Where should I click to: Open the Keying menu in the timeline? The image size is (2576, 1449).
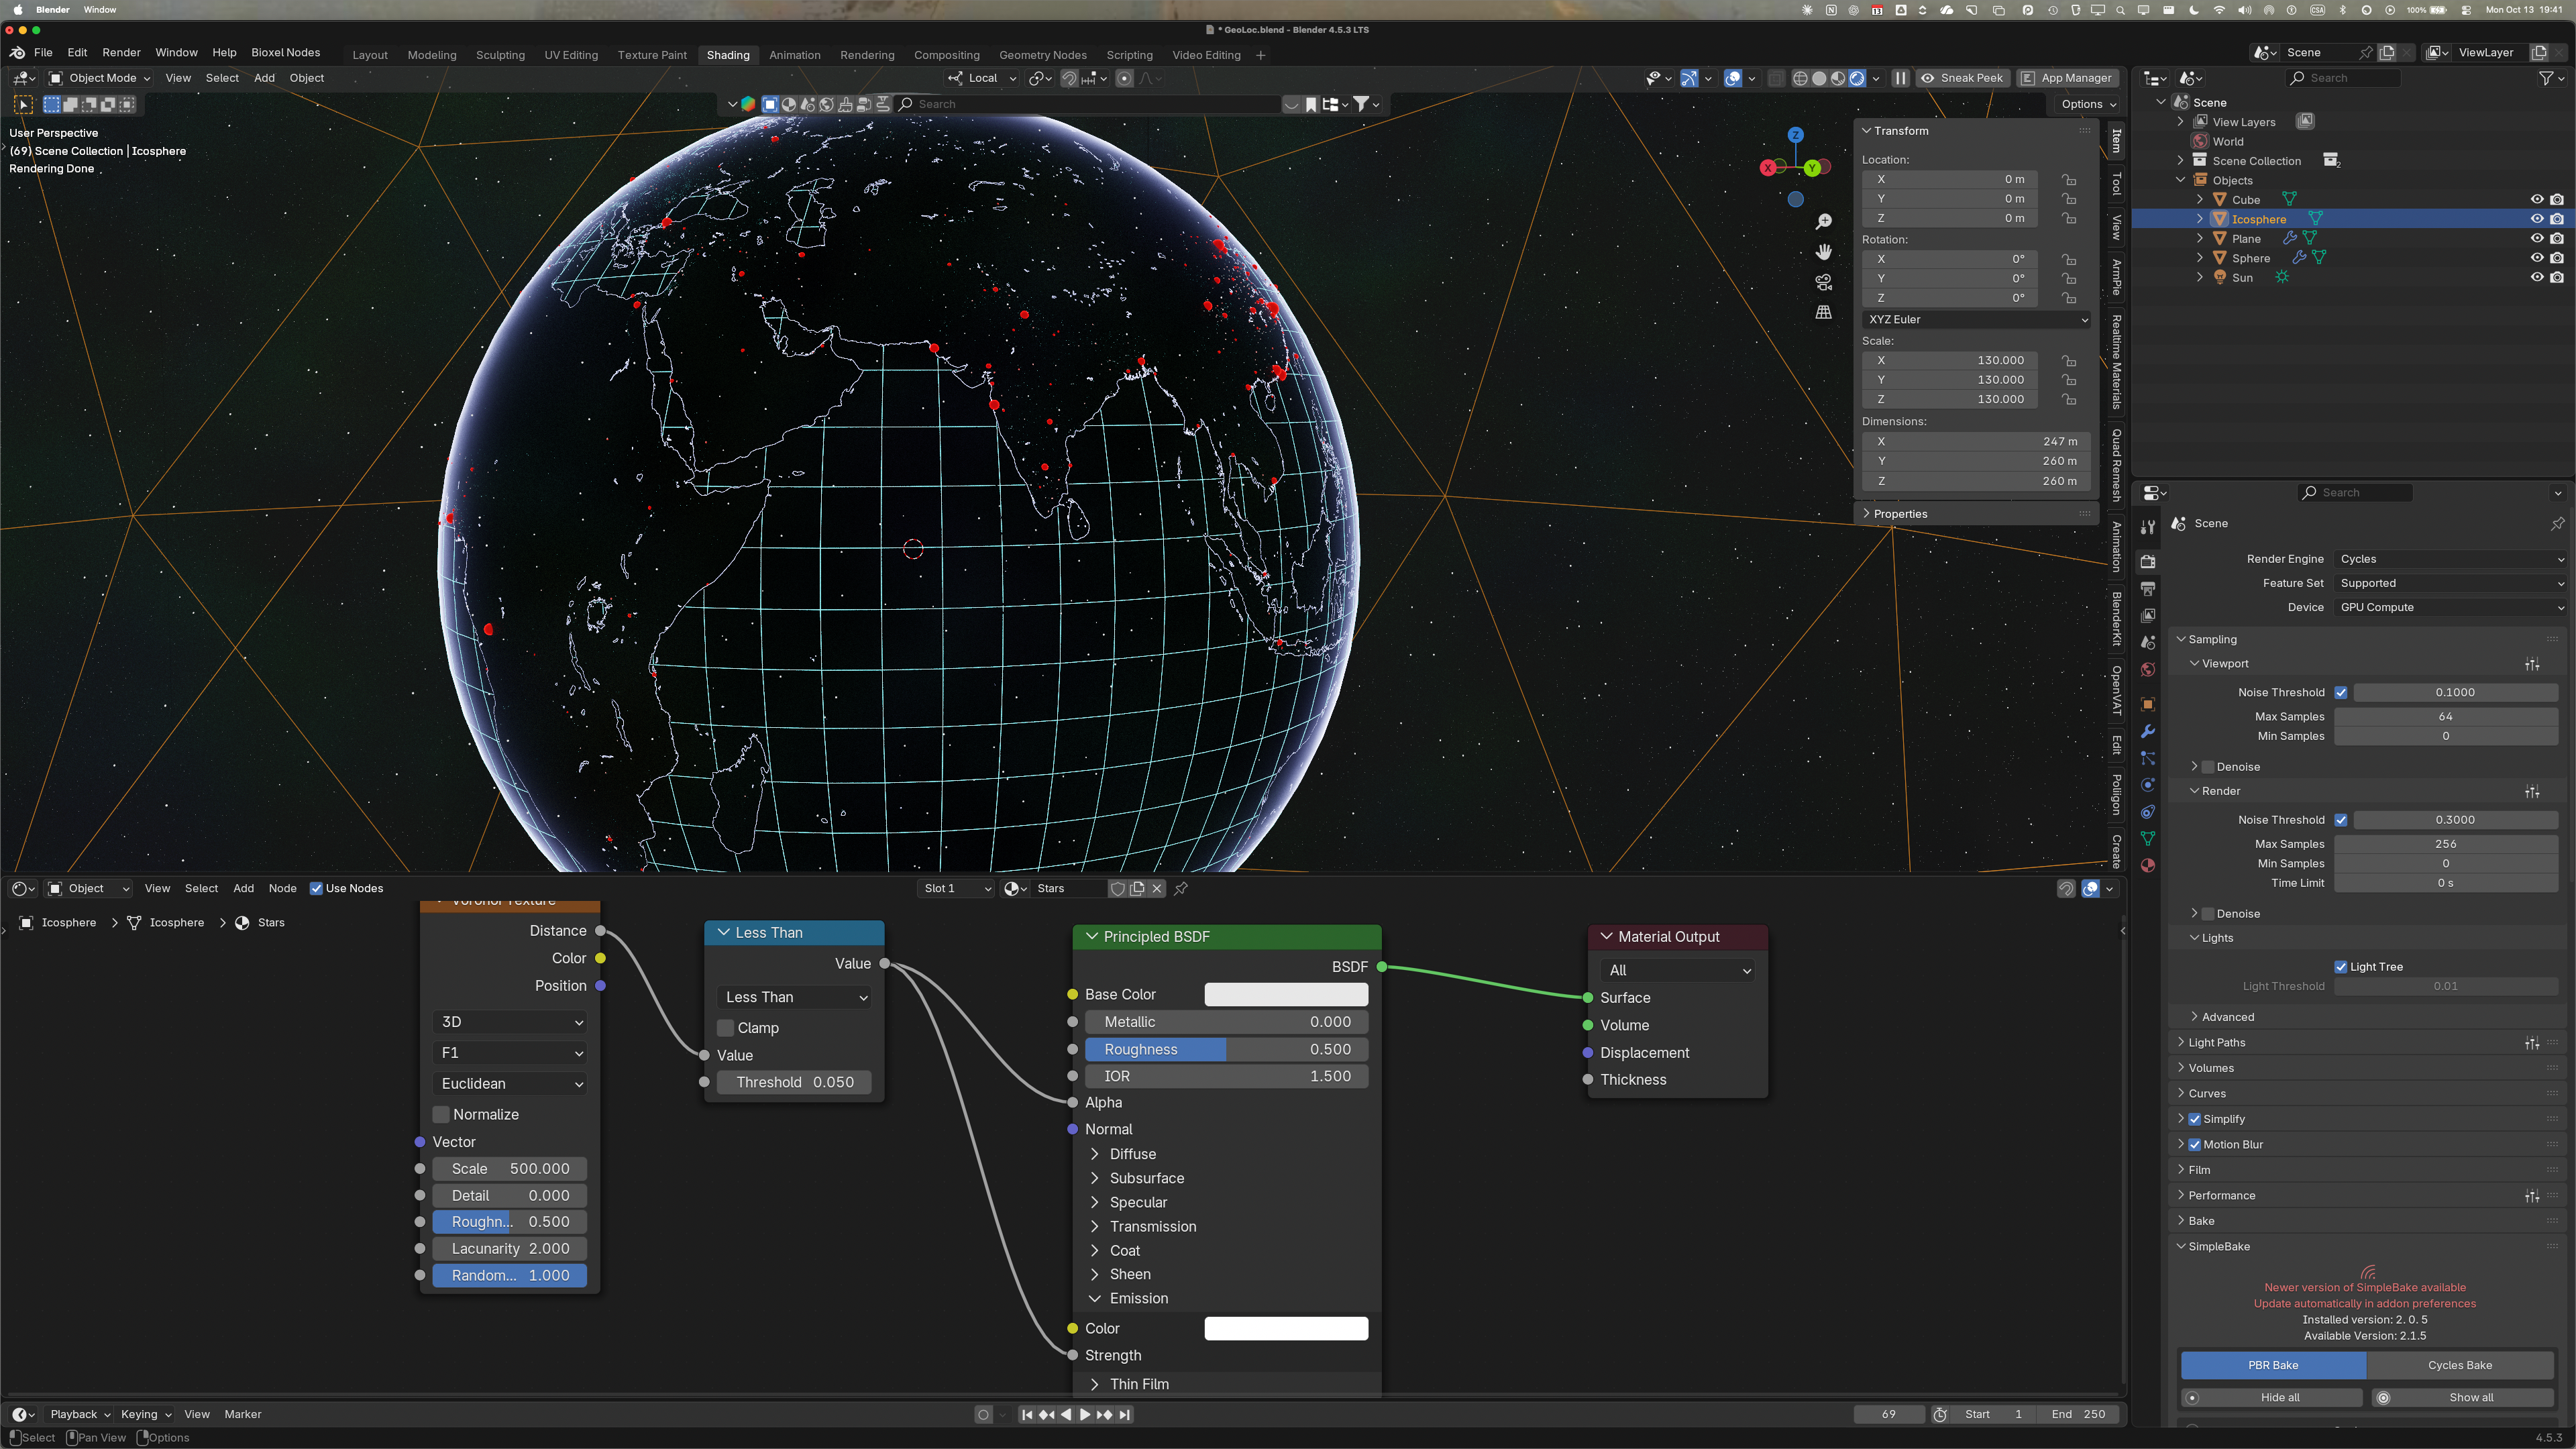[145, 1415]
